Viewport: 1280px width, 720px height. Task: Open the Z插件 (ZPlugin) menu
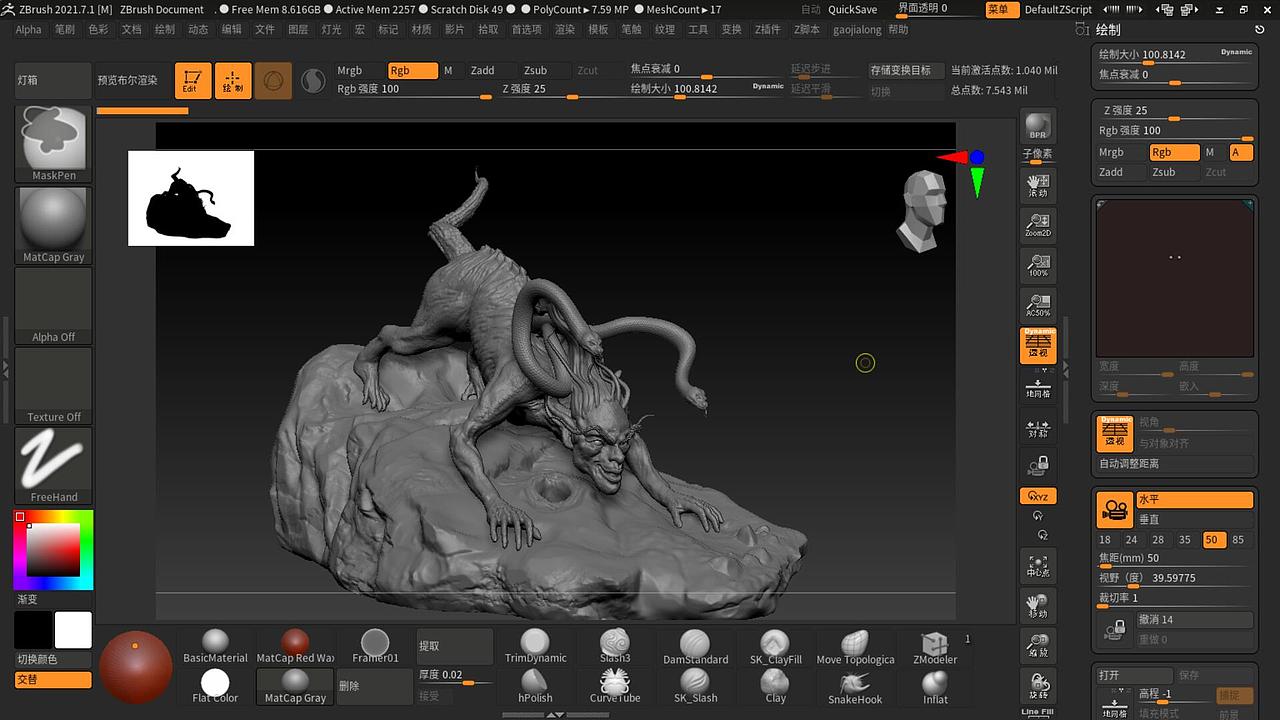(x=767, y=29)
